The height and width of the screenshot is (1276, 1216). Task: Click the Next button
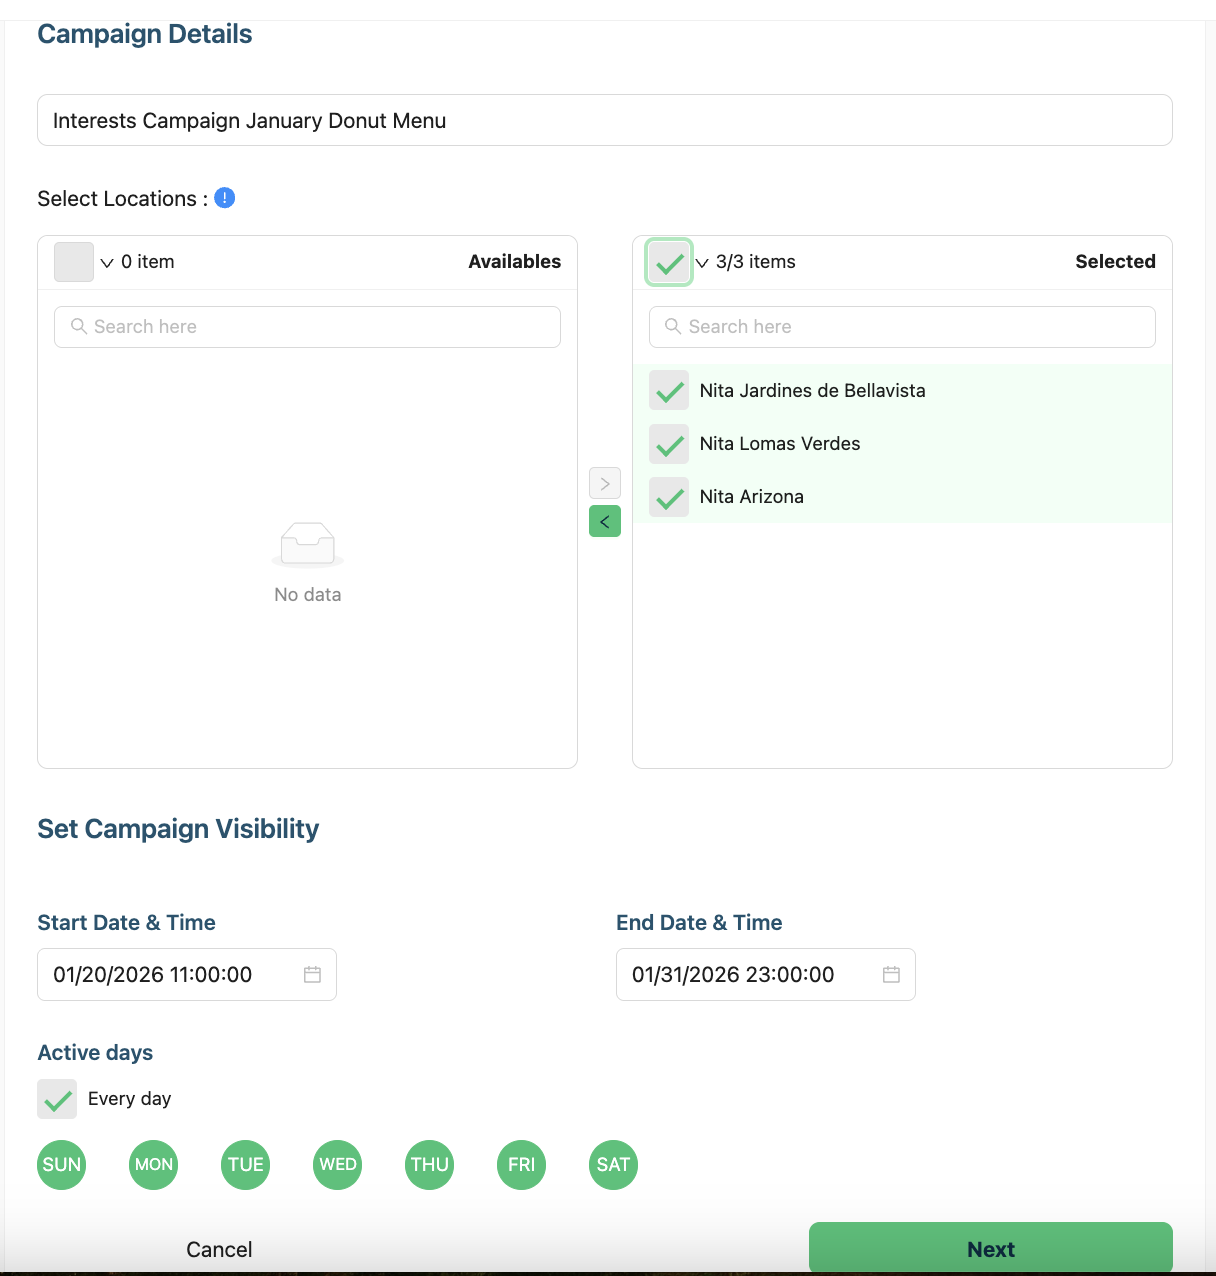tap(990, 1249)
